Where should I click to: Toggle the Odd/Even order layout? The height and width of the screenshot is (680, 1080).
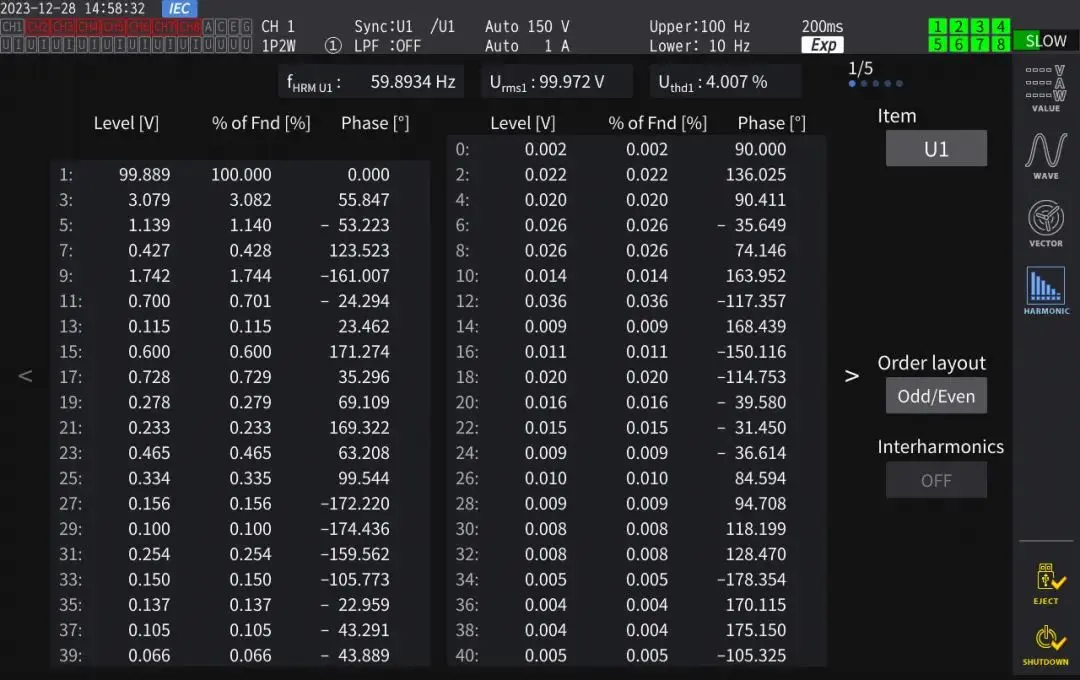tap(935, 396)
